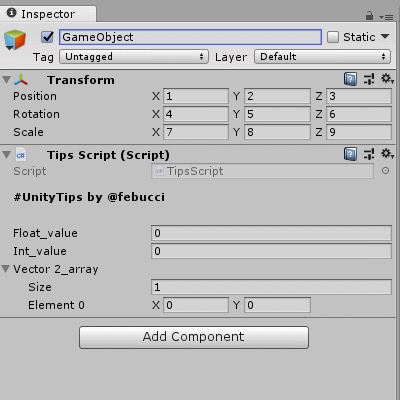The height and width of the screenshot is (400, 400).
Task: Open the Layer dropdown showing Default
Action: 322,57
